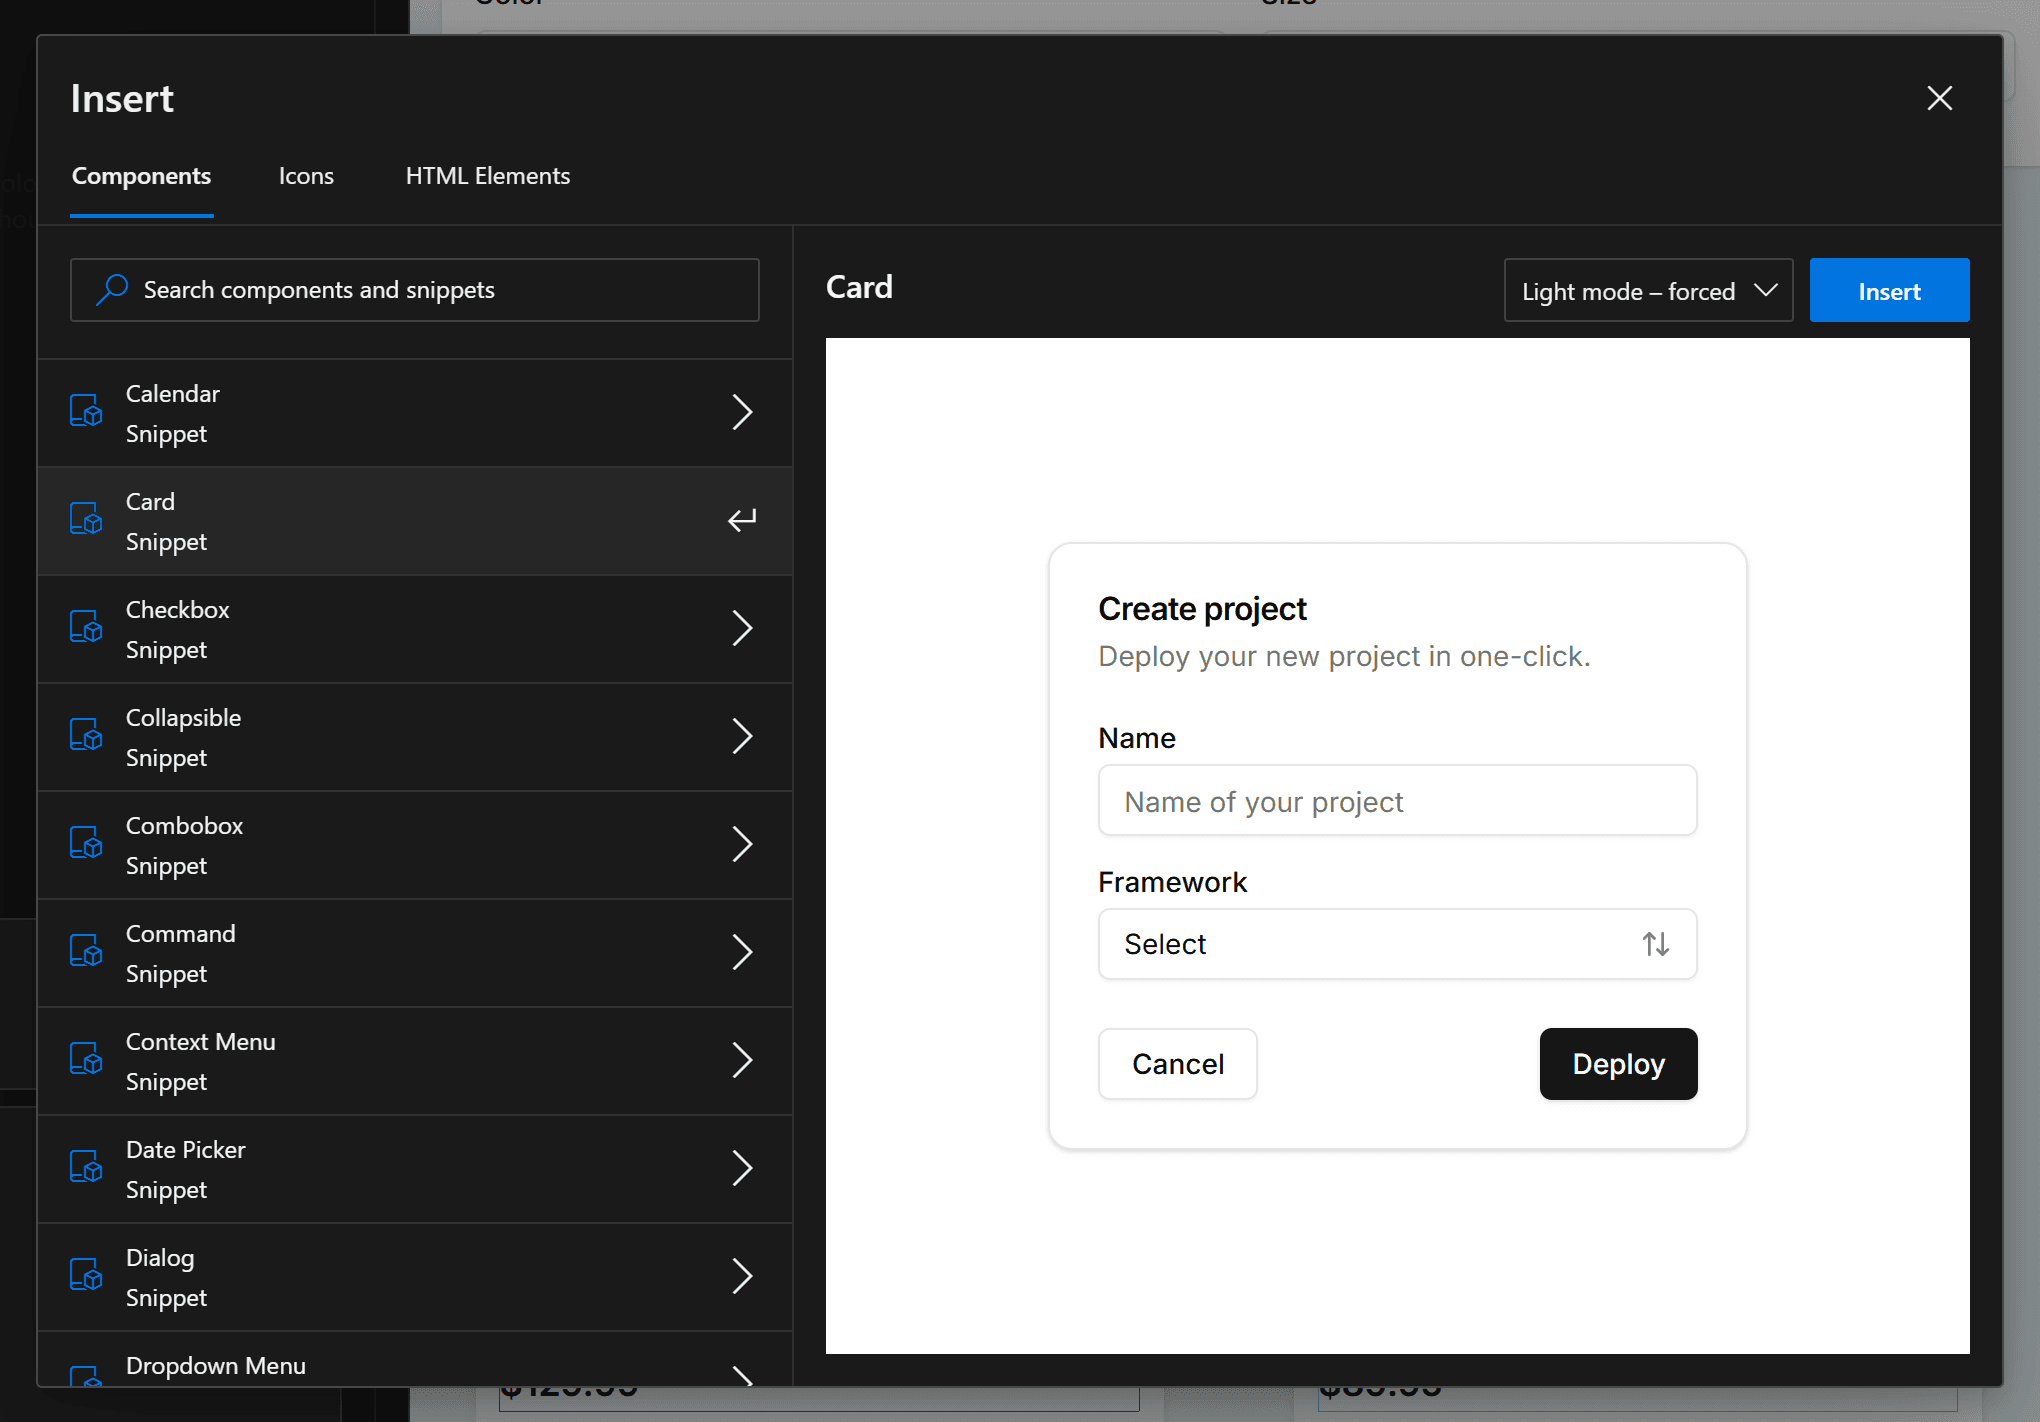
Task: Close the Insert dialog
Action: click(1939, 98)
